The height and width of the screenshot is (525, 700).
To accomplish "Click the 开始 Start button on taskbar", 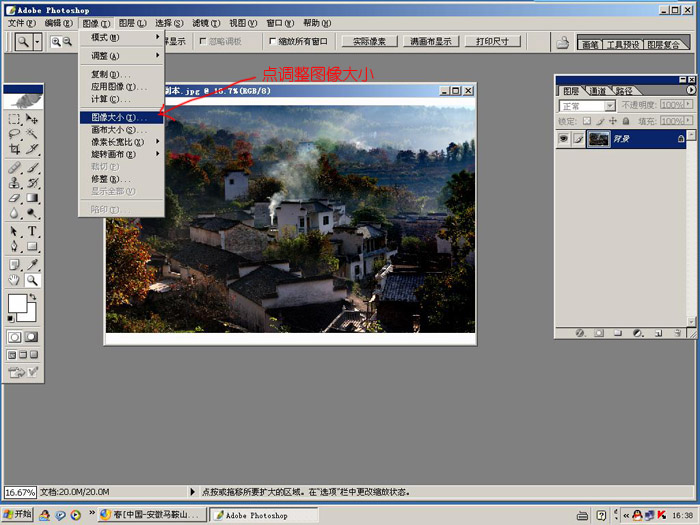I will [x=18, y=515].
